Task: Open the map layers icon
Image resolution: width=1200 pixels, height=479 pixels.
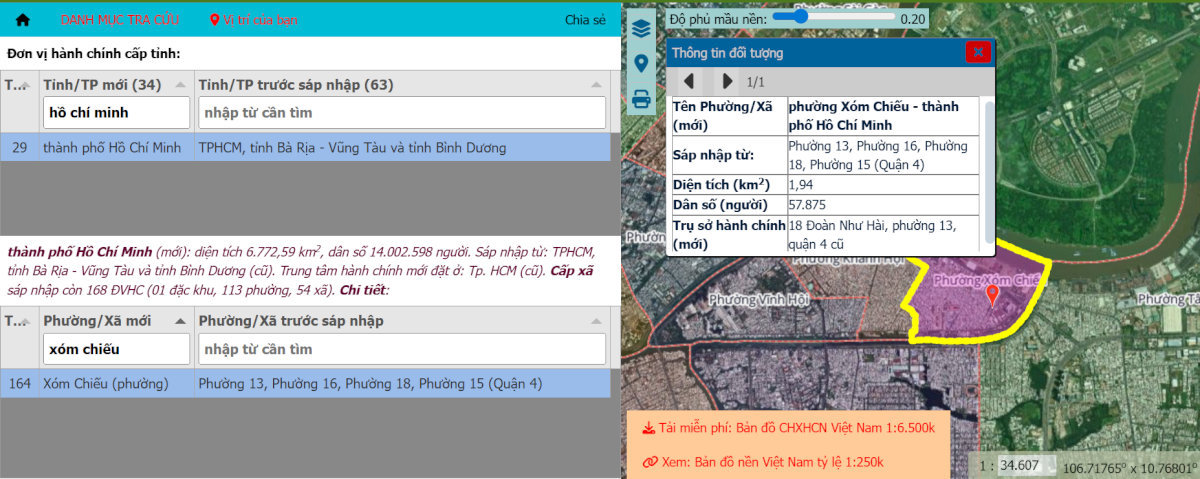Action: tap(642, 29)
